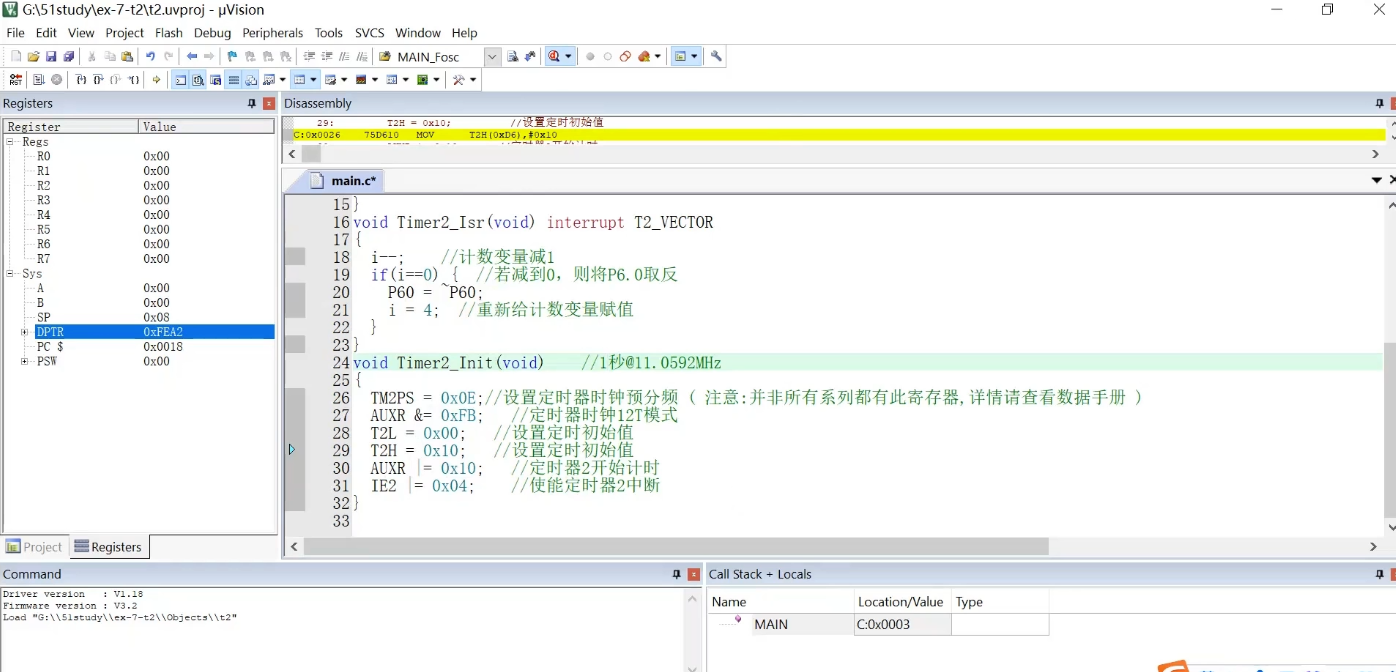Toggle the Symbols Window view button
Screen dimensions: 1396x672
215,80
